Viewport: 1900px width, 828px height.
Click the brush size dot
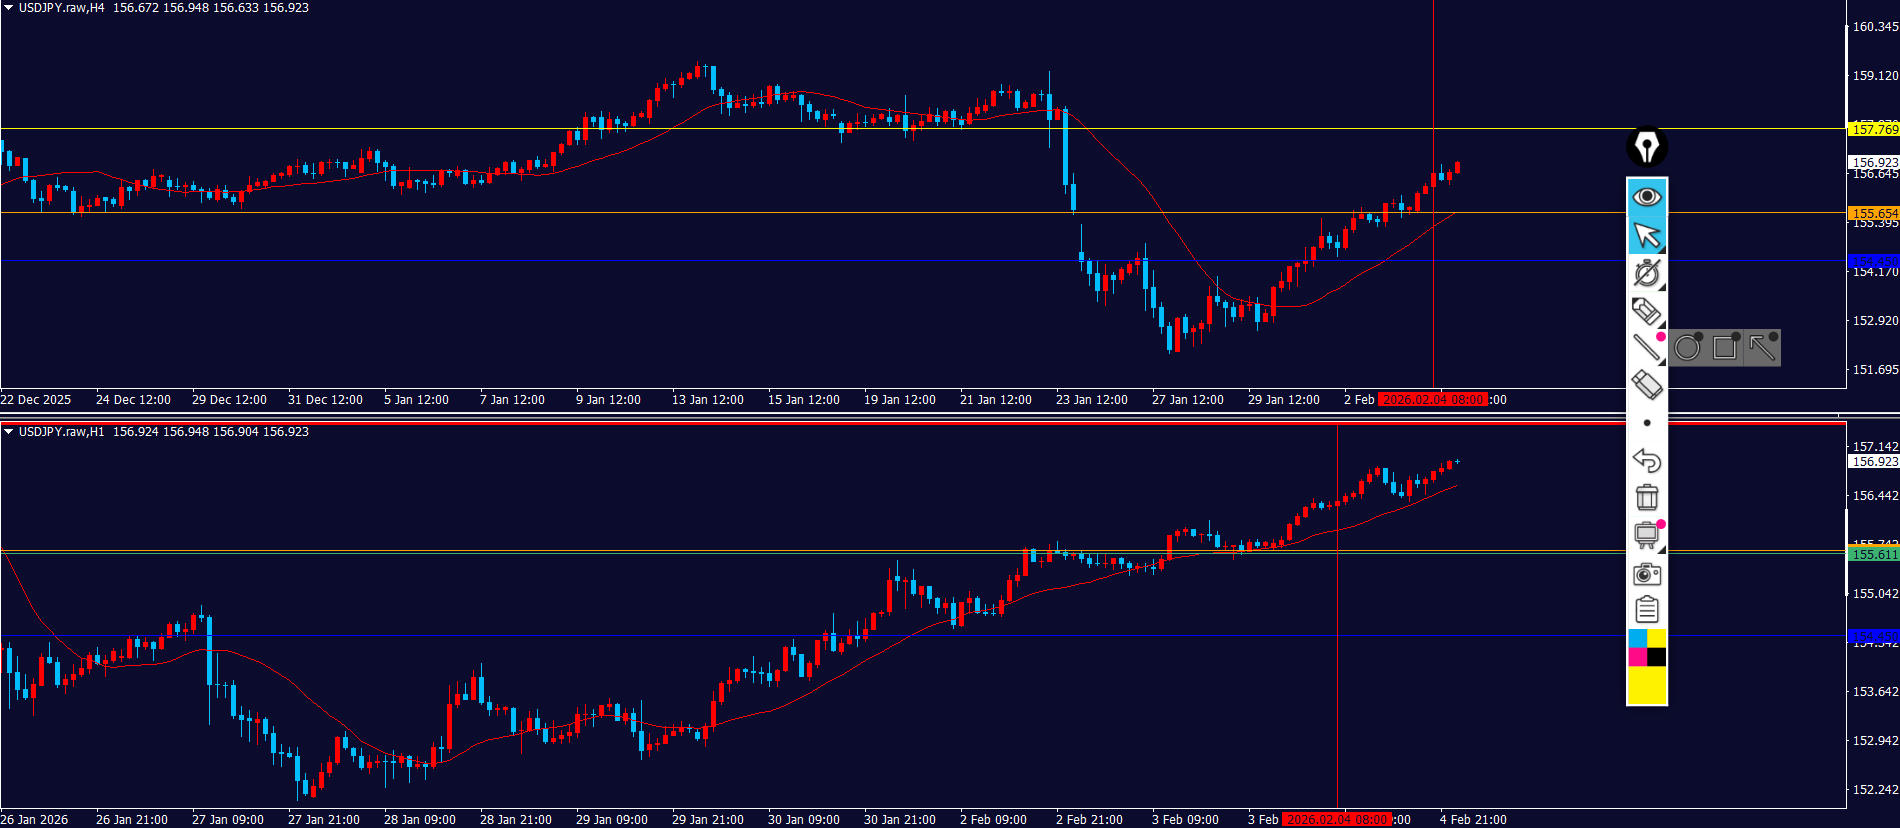pyautogui.click(x=1647, y=423)
